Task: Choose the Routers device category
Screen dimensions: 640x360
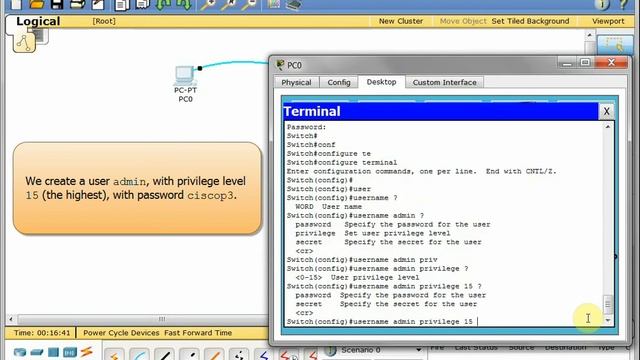Action: point(20,352)
